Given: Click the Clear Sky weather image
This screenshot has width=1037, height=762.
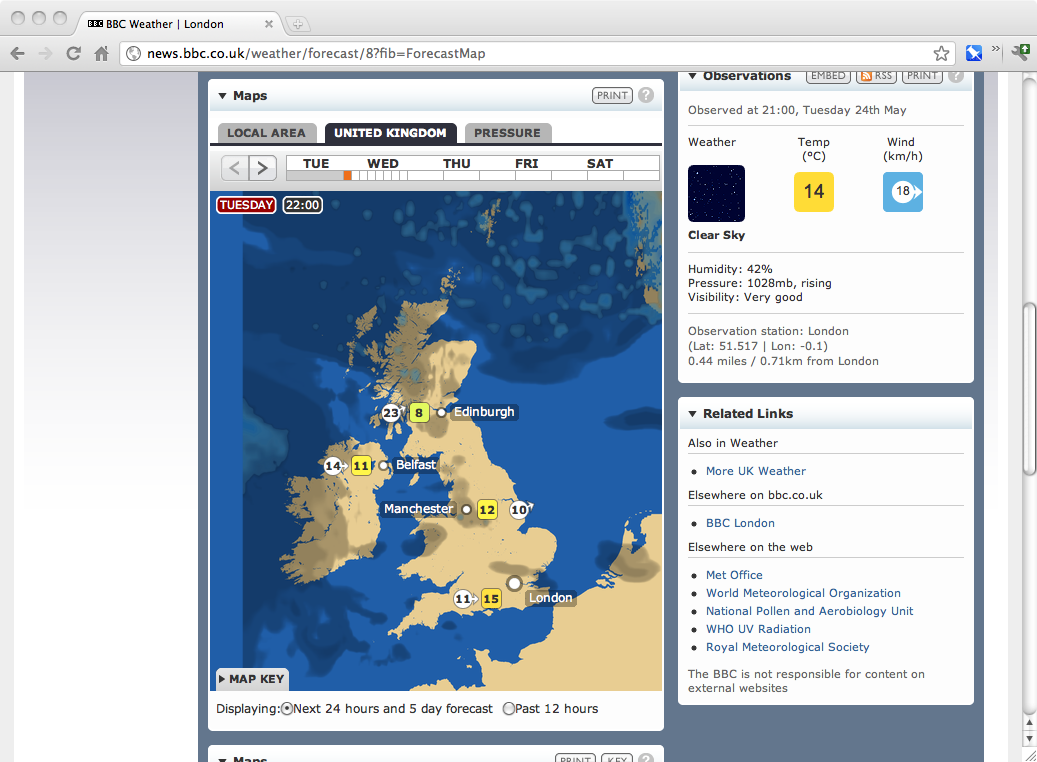Looking at the screenshot, I should tap(716, 193).
